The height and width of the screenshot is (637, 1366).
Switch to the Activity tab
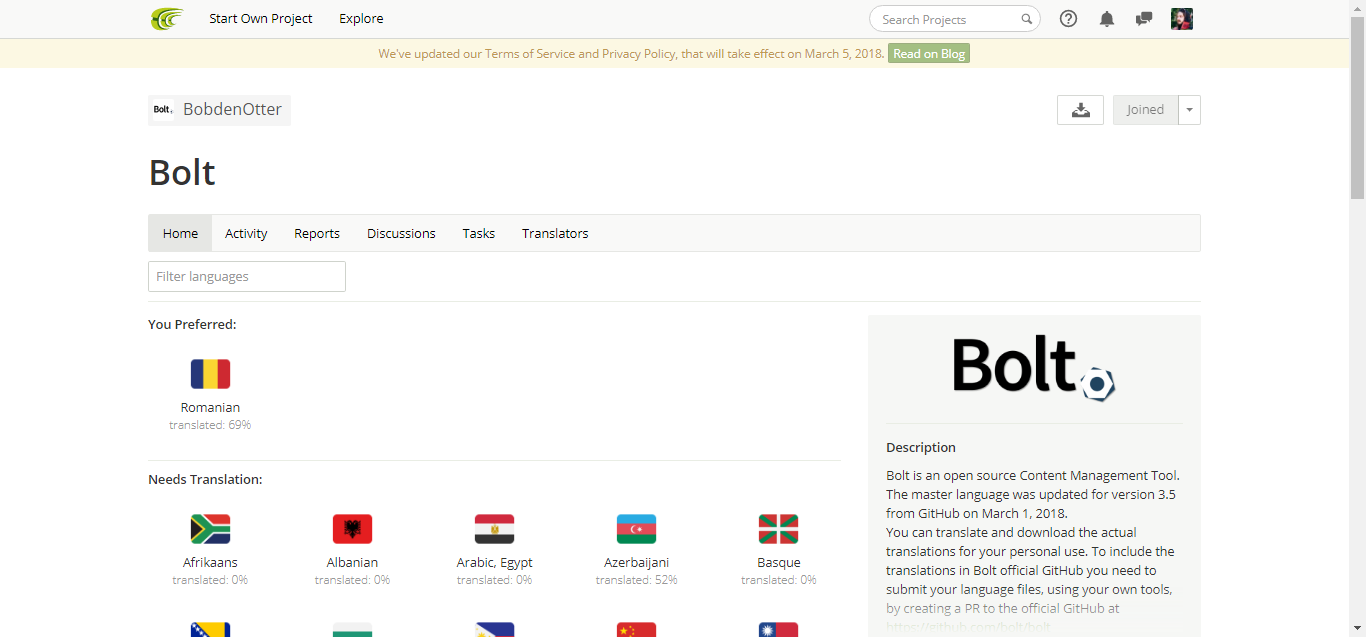(246, 233)
